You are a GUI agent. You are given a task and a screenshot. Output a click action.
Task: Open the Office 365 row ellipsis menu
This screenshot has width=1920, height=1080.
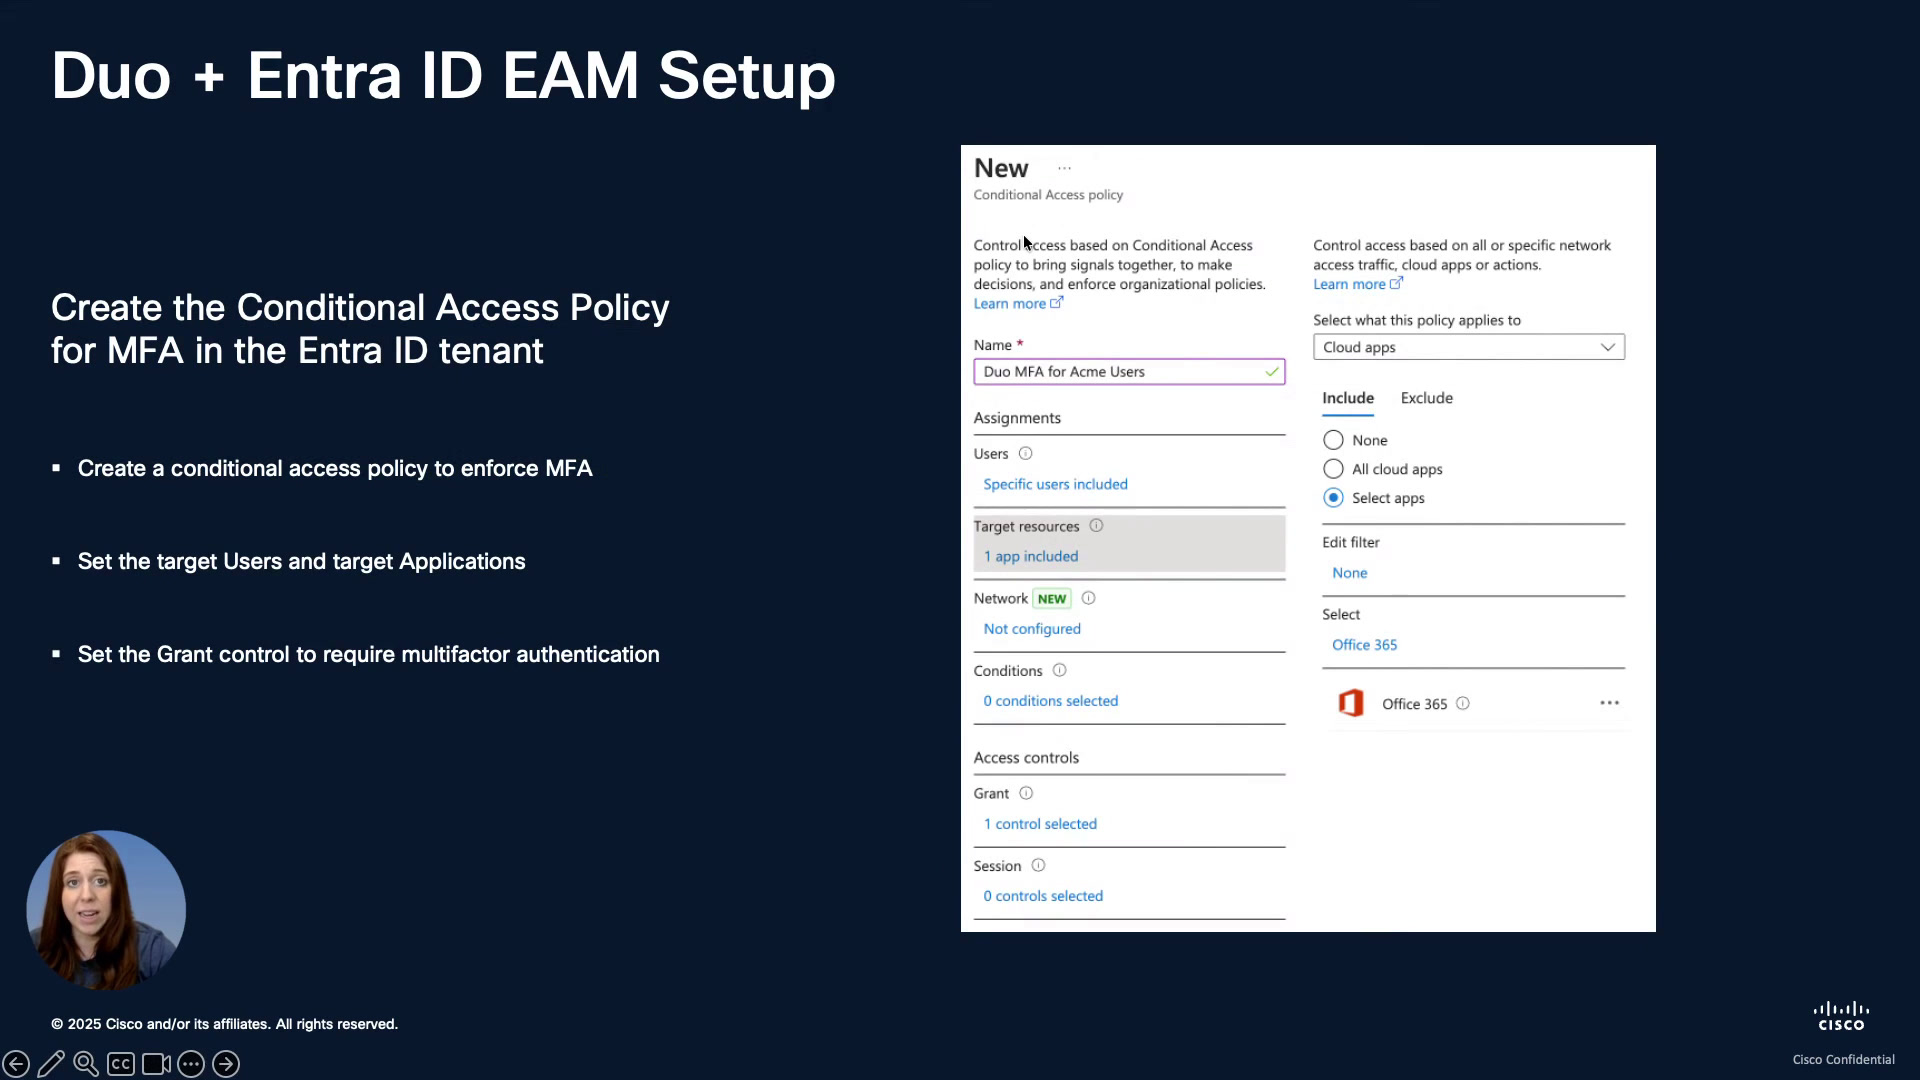click(1609, 703)
